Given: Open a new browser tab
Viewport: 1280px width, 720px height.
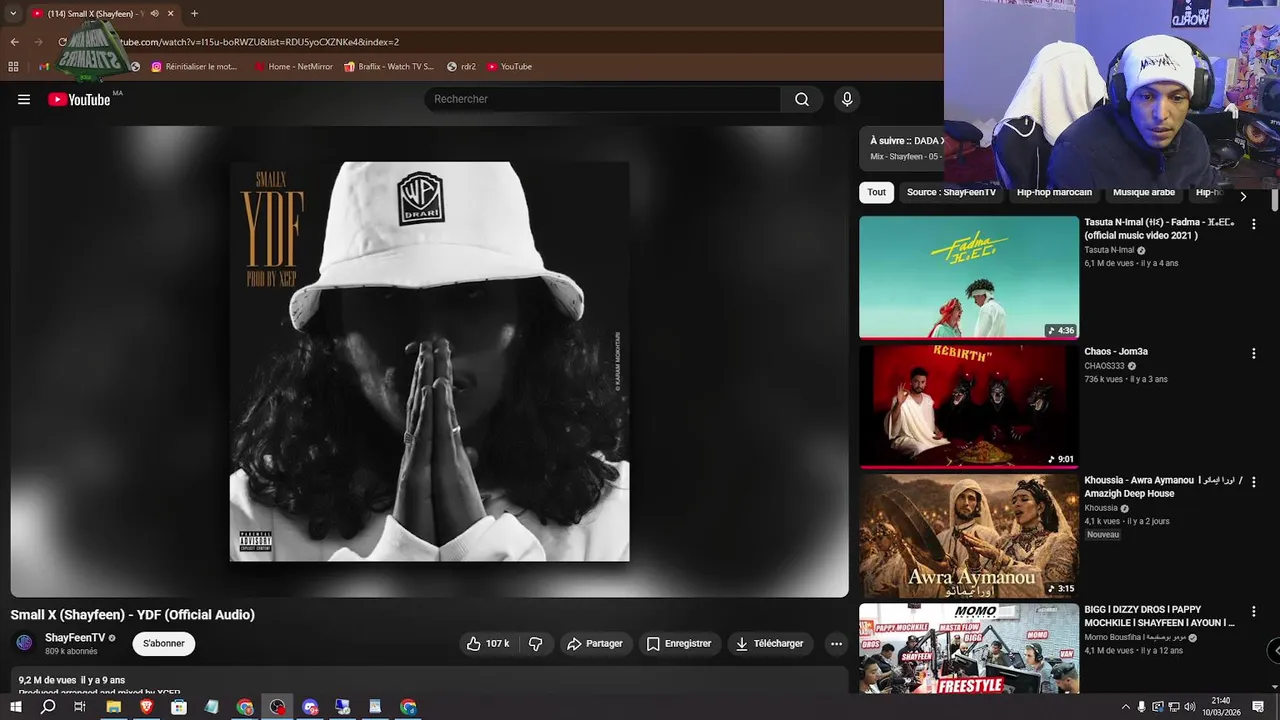Looking at the screenshot, I should 194,14.
